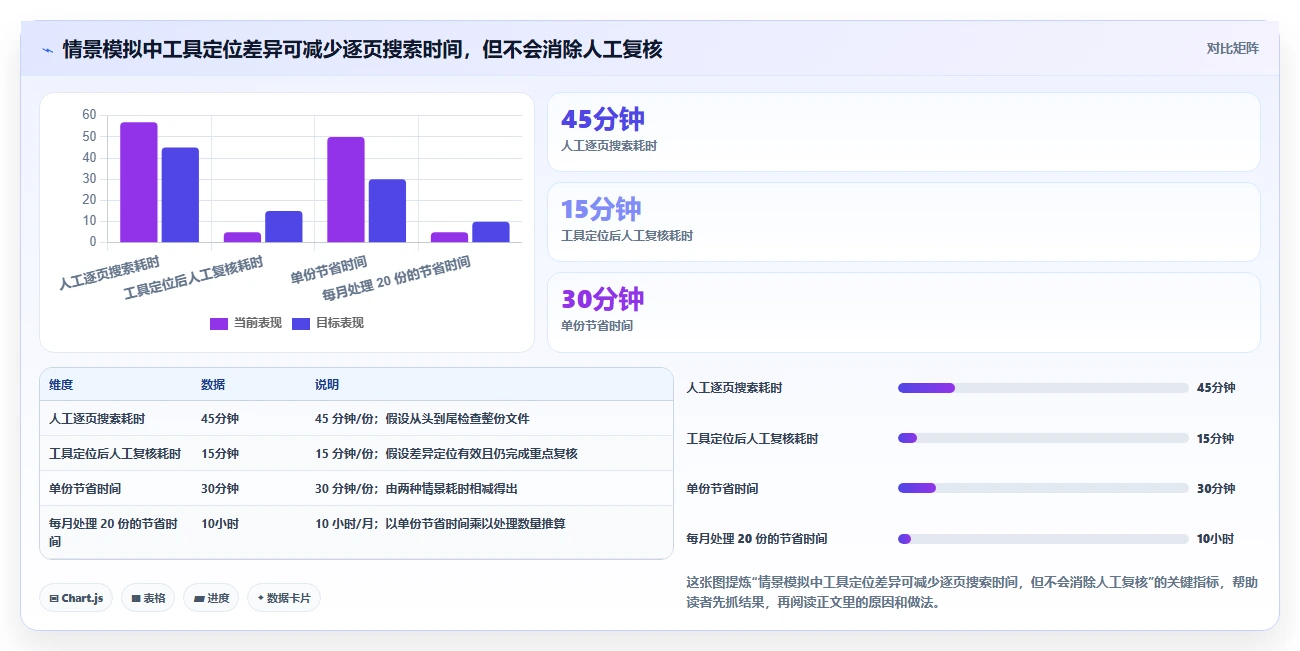The width and height of the screenshot is (1300, 651).
Task: Click the 45分钟 value beside the progress bar
Action: [1216, 388]
